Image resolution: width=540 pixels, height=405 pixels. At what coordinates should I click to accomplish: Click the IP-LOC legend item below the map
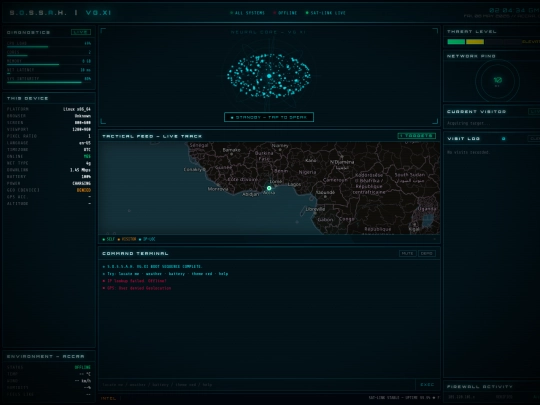tap(147, 239)
